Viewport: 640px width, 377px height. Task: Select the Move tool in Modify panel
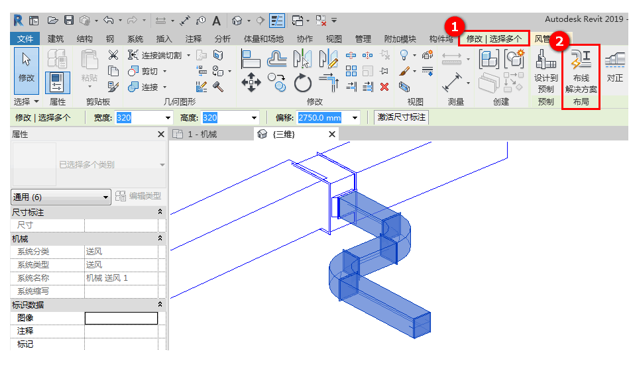click(x=251, y=82)
